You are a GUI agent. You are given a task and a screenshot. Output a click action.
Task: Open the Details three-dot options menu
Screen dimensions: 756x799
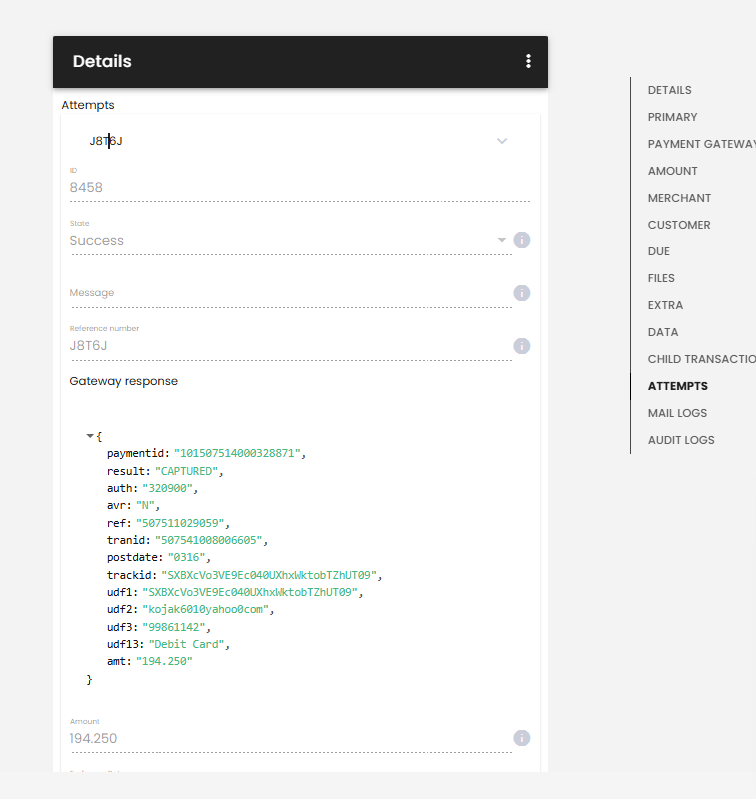pyautogui.click(x=528, y=61)
